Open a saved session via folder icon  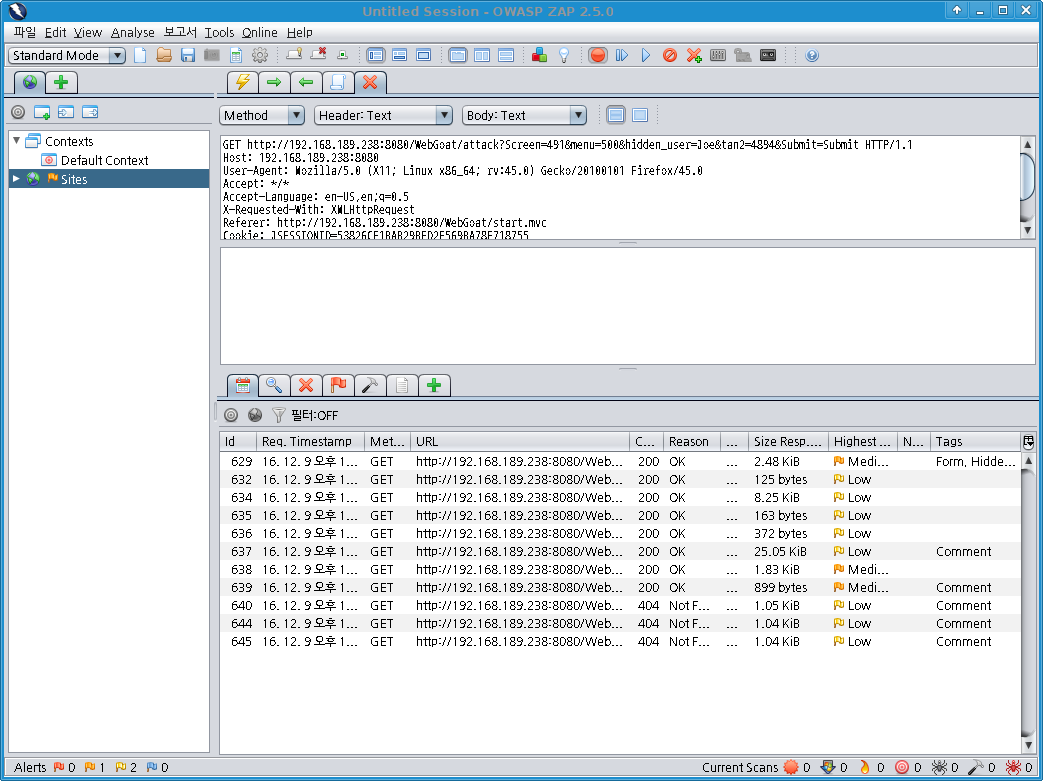[x=164, y=55]
